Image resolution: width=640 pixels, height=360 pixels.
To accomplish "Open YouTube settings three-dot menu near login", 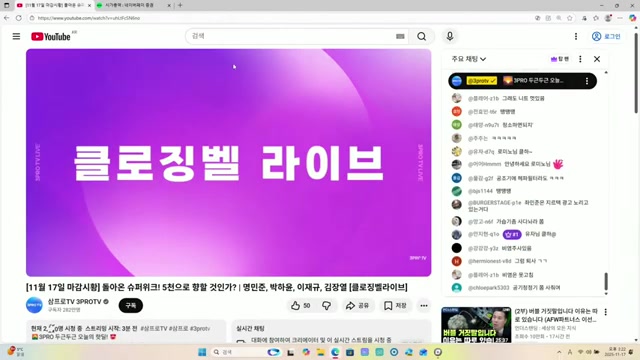I will click(576, 36).
